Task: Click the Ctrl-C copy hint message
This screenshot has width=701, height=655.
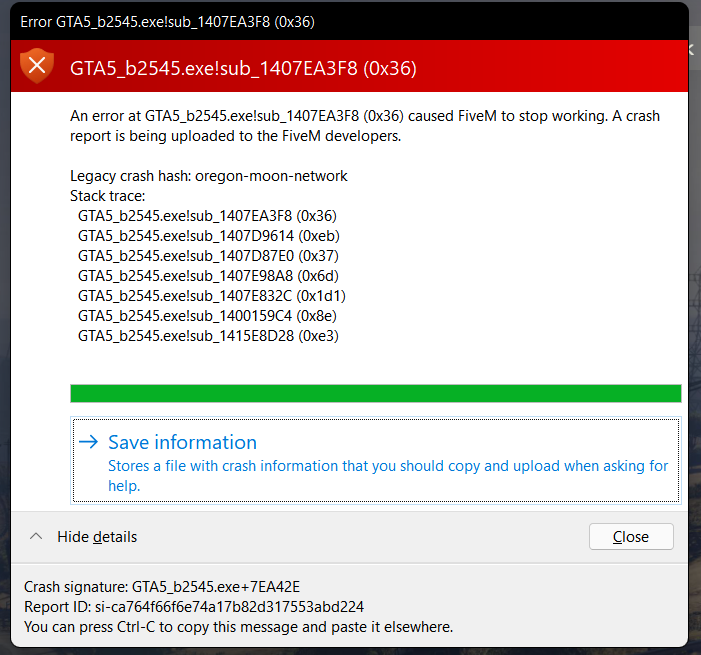Action: 238,627
